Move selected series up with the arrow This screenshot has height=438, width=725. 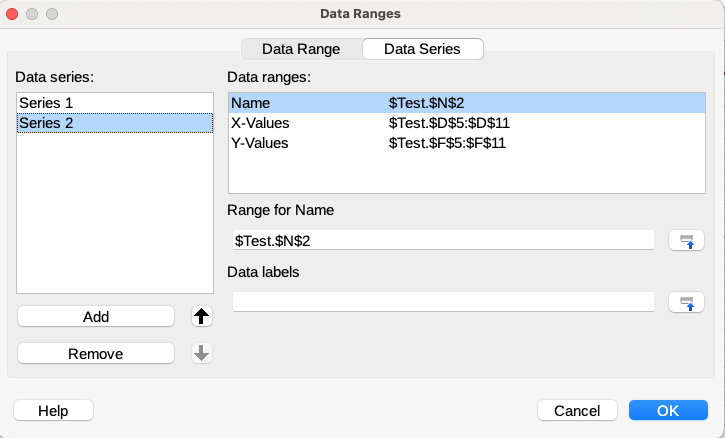[x=201, y=316]
